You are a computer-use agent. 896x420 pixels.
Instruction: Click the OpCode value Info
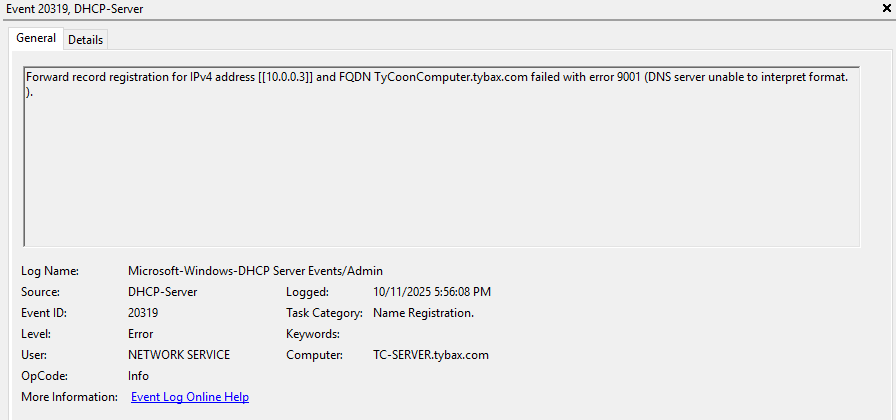pyautogui.click(x=138, y=376)
